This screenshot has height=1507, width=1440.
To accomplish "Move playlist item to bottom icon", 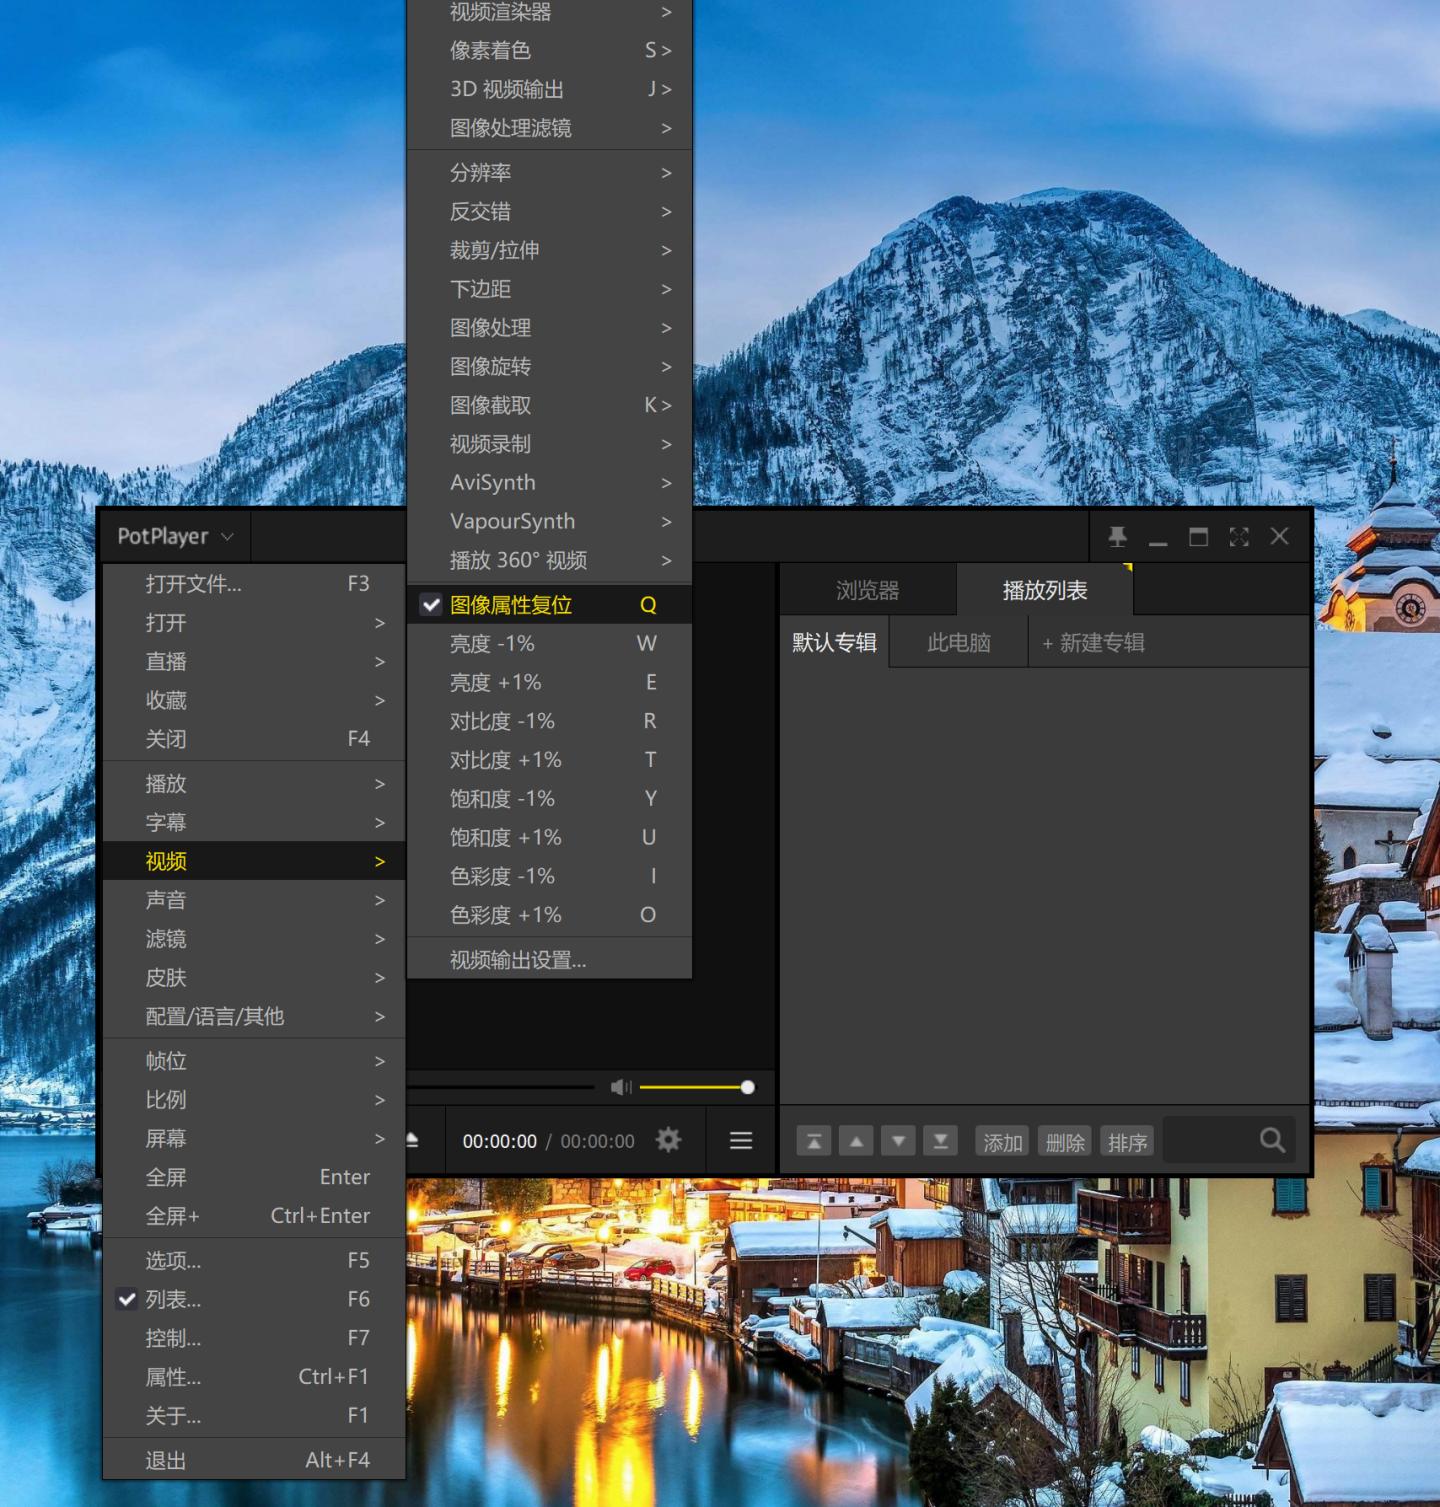I will (940, 1141).
